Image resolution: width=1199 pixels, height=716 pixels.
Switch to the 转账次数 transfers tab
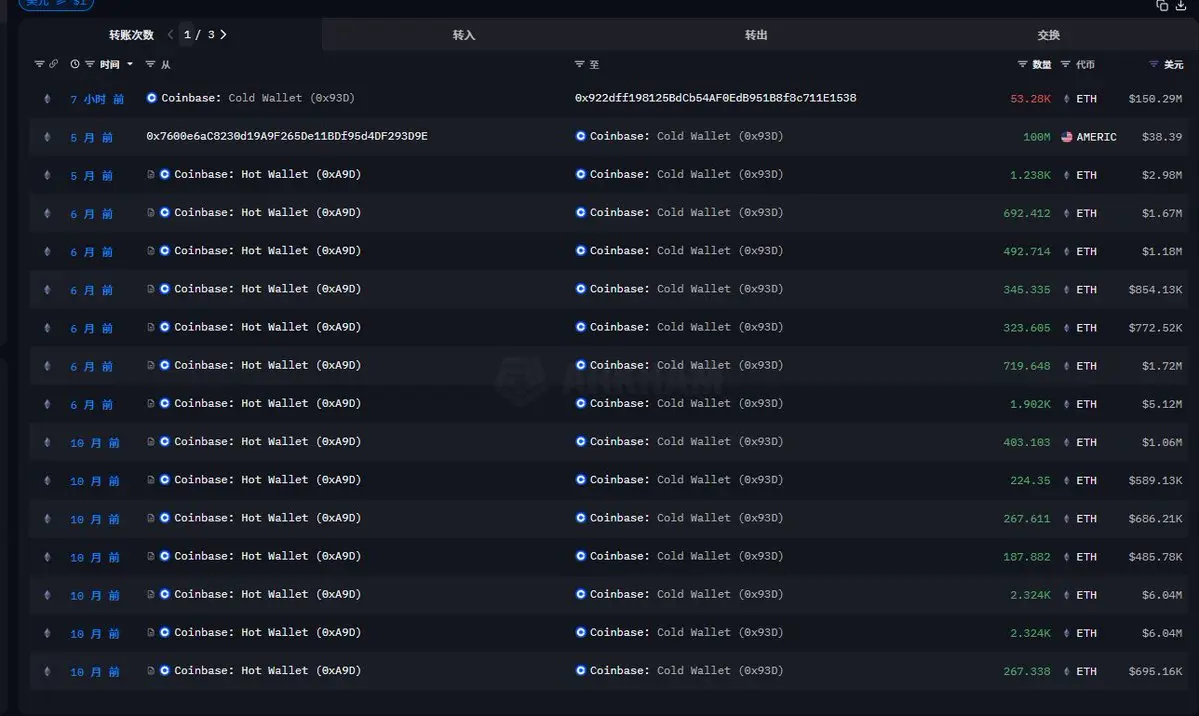131,35
